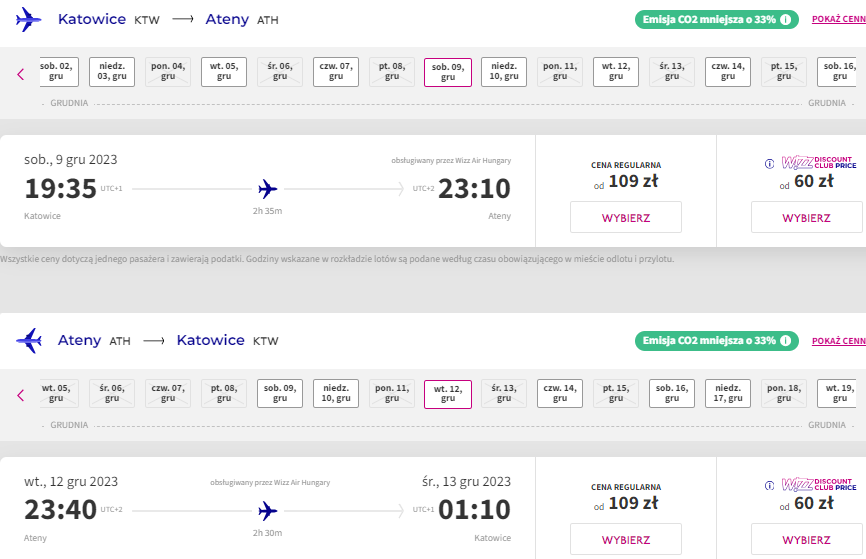The image size is (866, 559).
Task: Choose Discount Club 60 zł outbound fare
Action: pos(806,217)
